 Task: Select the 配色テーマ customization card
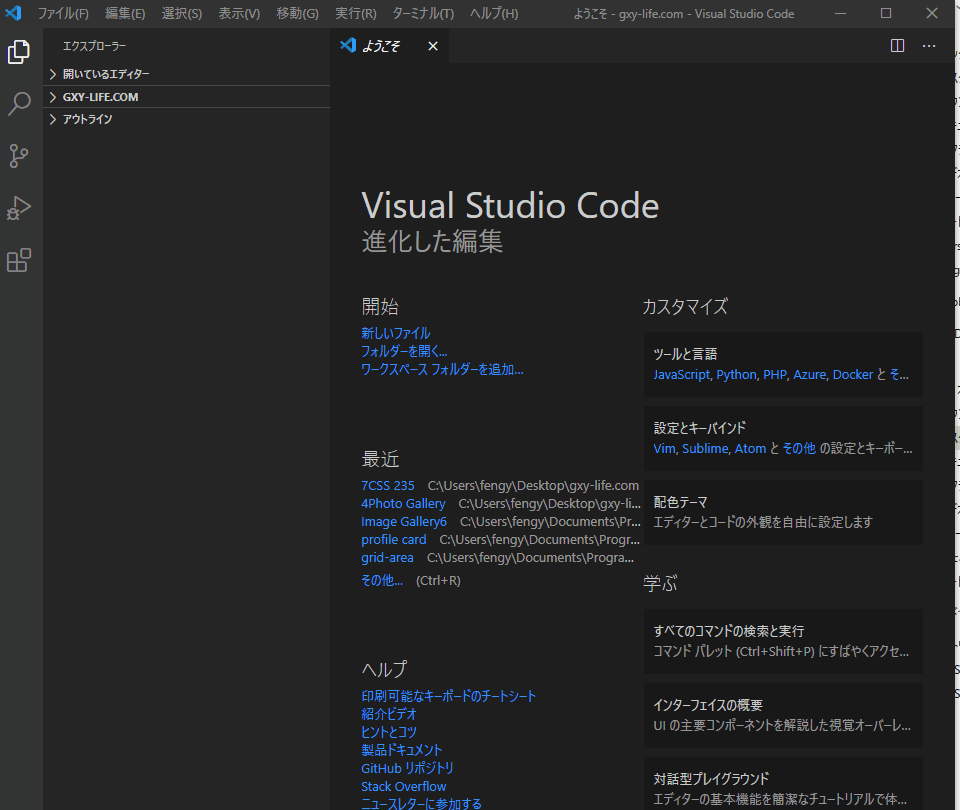click(x=783, y=512)
